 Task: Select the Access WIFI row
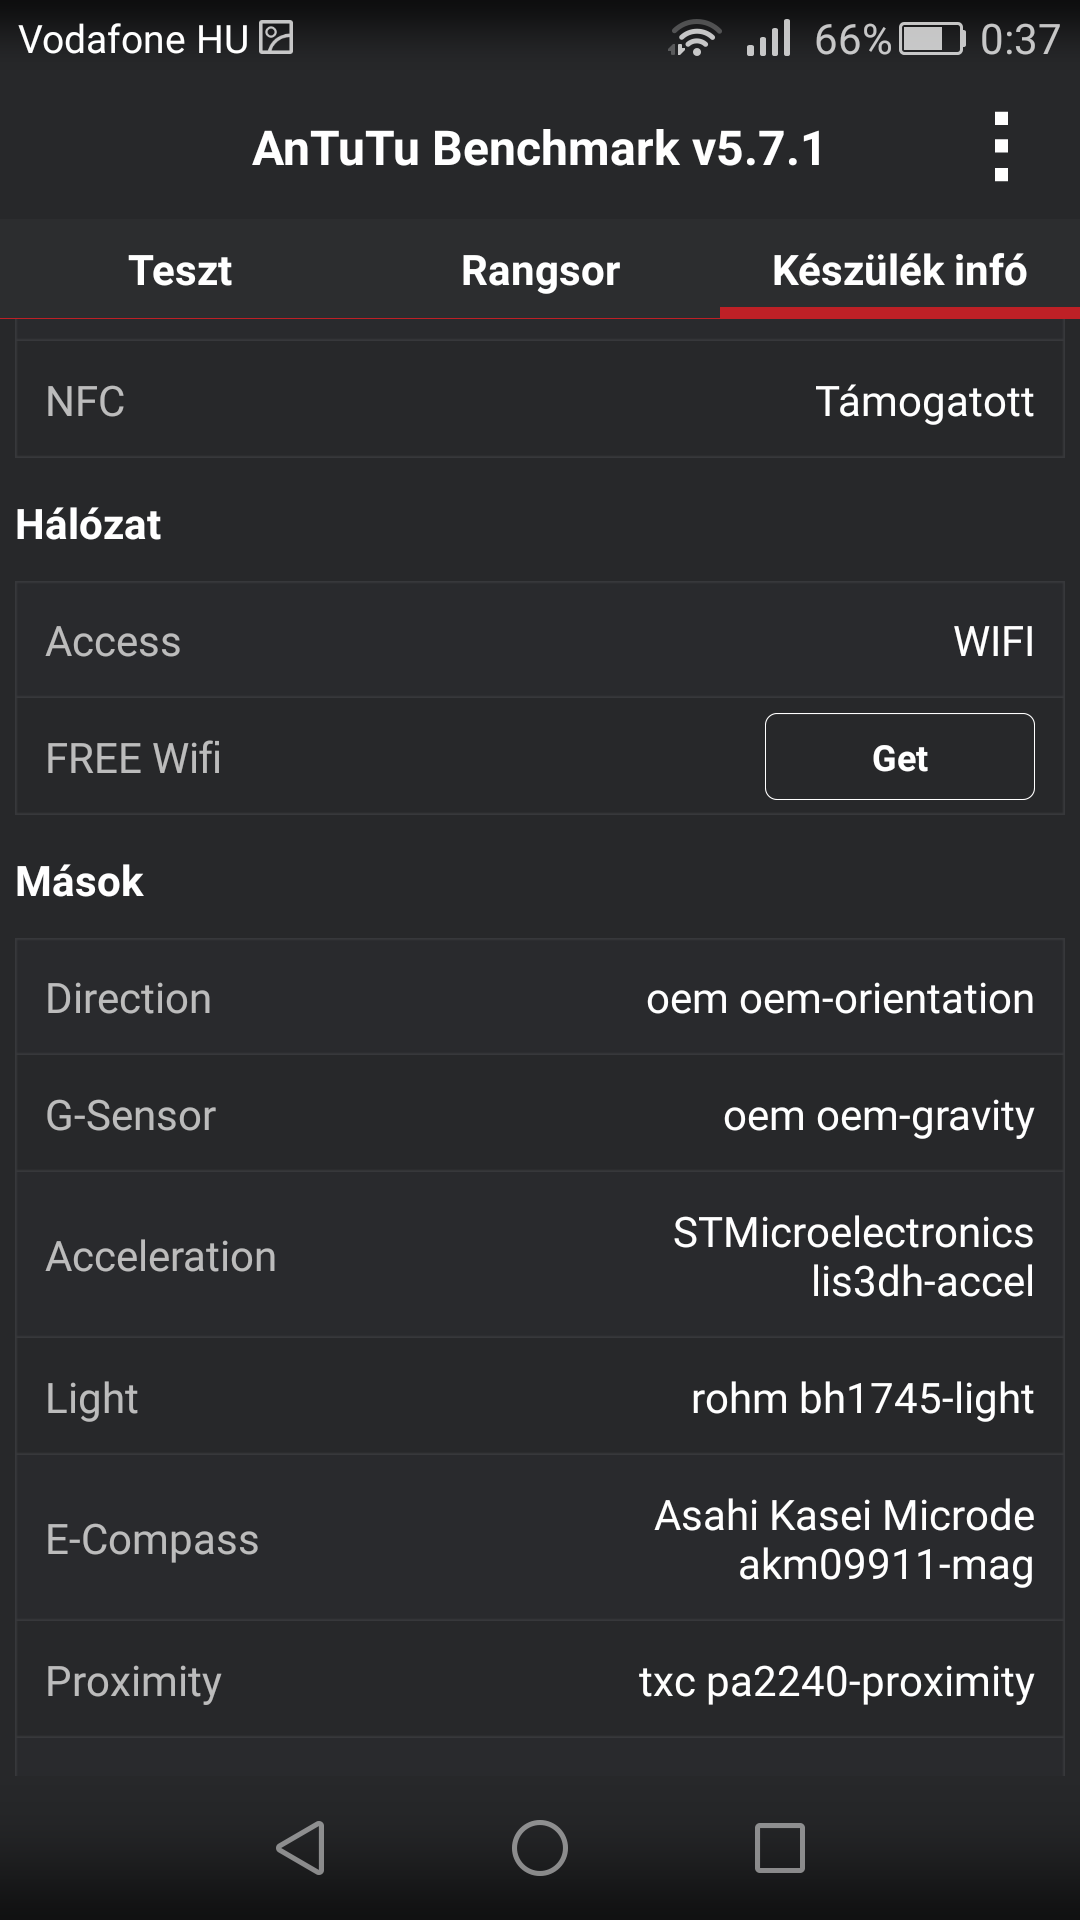point(540,641)
